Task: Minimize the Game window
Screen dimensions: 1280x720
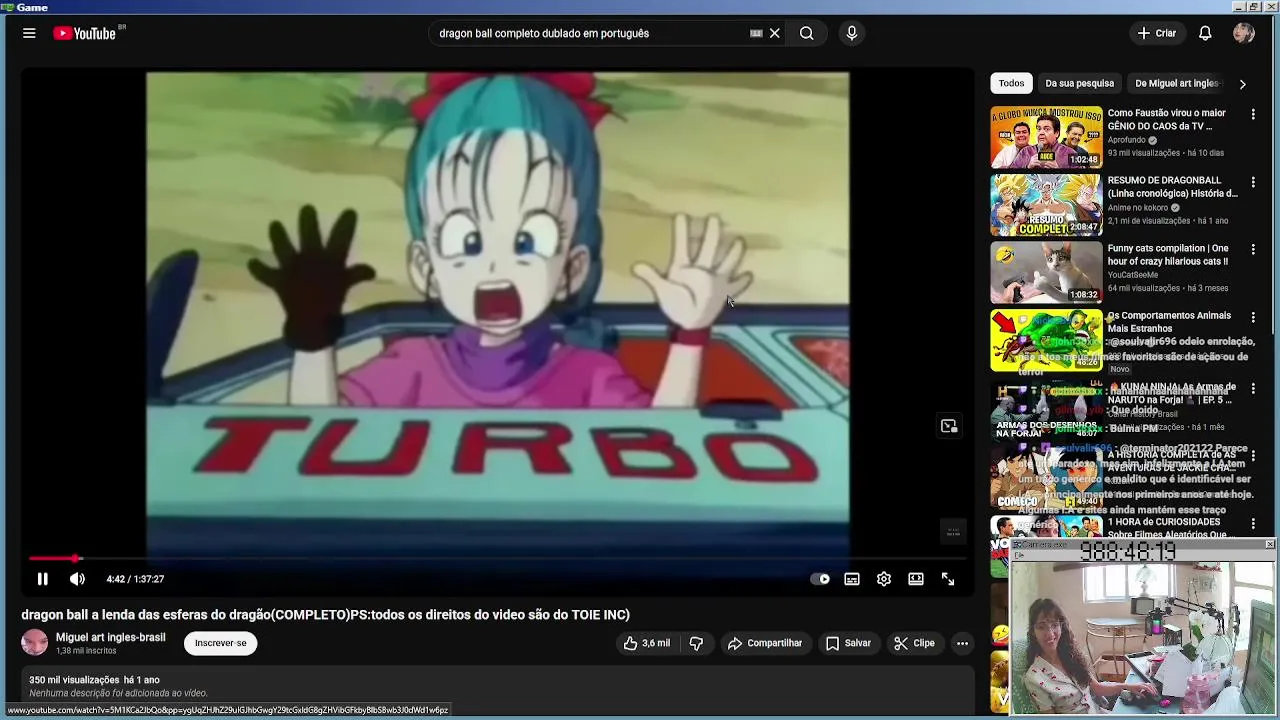Action: click(1240, 7)
